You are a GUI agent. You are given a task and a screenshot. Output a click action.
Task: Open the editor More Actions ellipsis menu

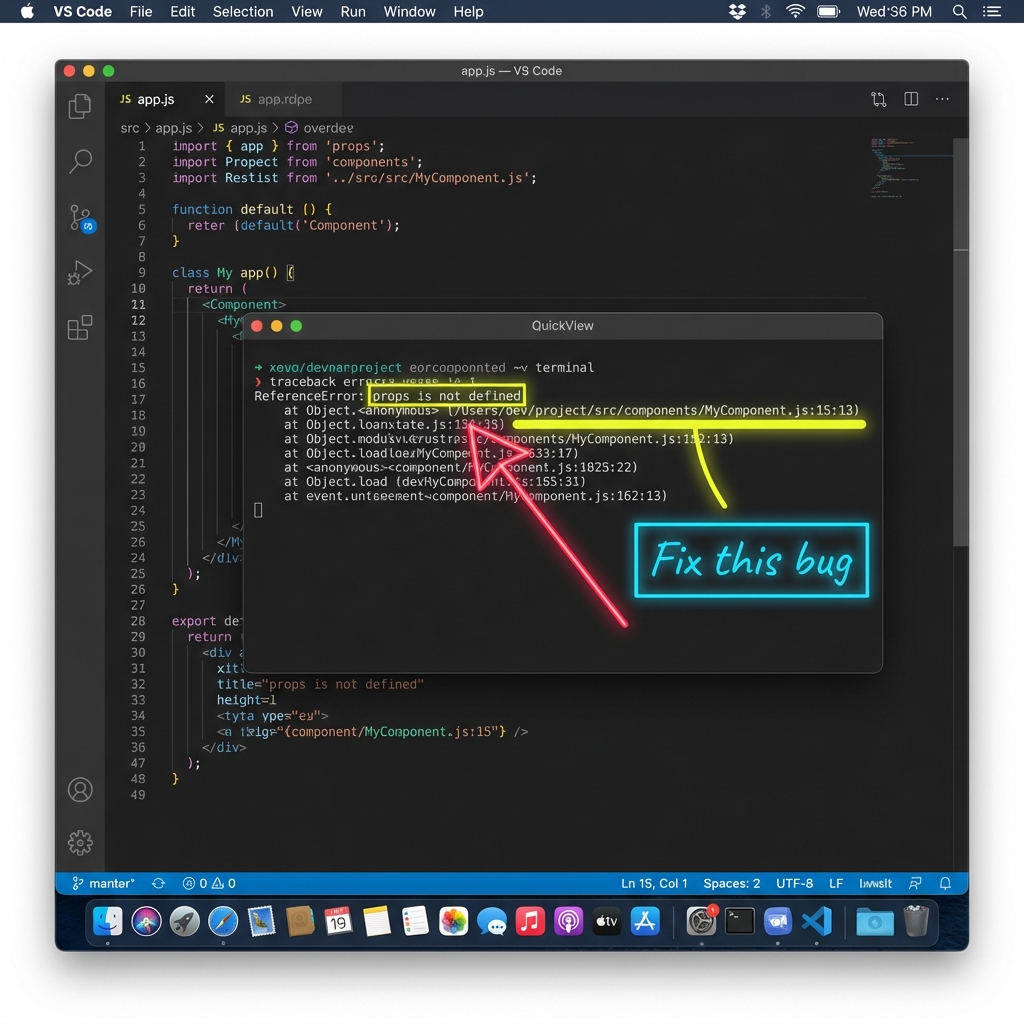[942, 99]
